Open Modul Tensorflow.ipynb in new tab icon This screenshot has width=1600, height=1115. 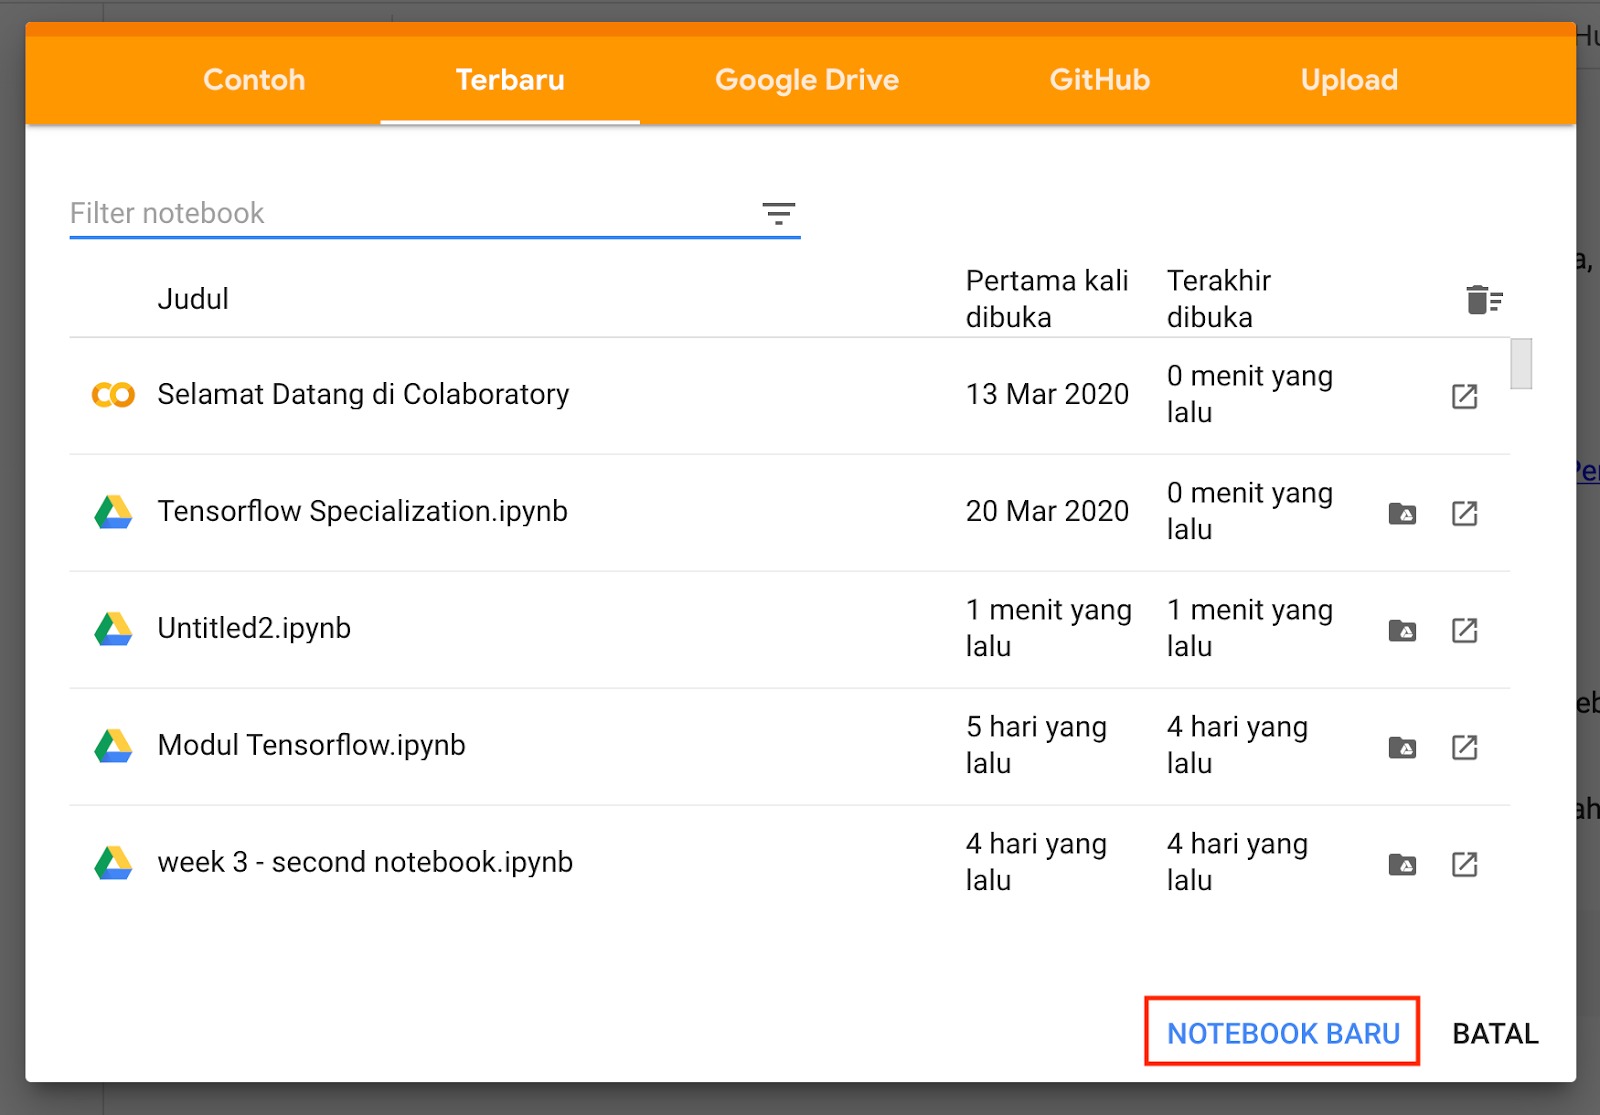click(x=1464, y=747)
